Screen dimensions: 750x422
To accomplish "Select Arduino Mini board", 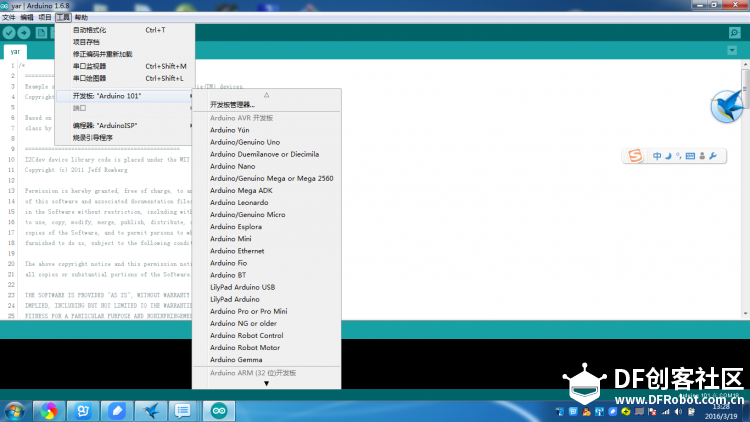I will pyautogui.click(x=266, y=239).
